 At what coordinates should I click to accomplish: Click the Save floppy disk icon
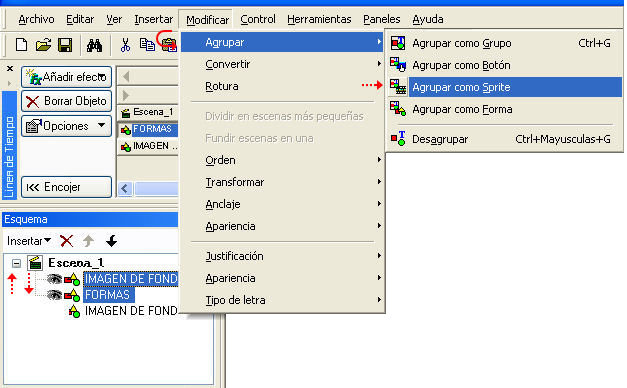click(x=65, y=44)
